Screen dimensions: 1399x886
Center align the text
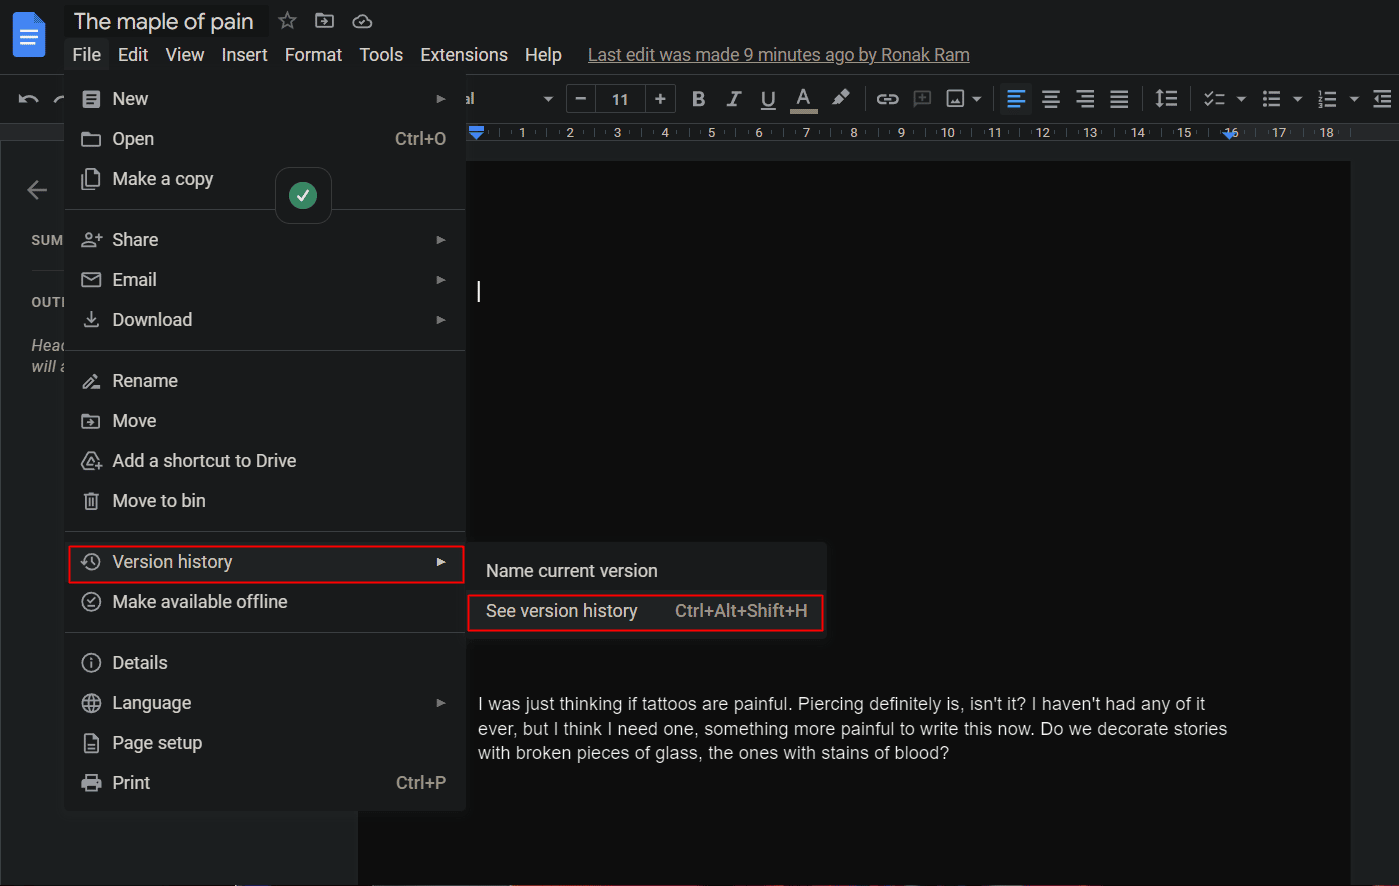1051,98
